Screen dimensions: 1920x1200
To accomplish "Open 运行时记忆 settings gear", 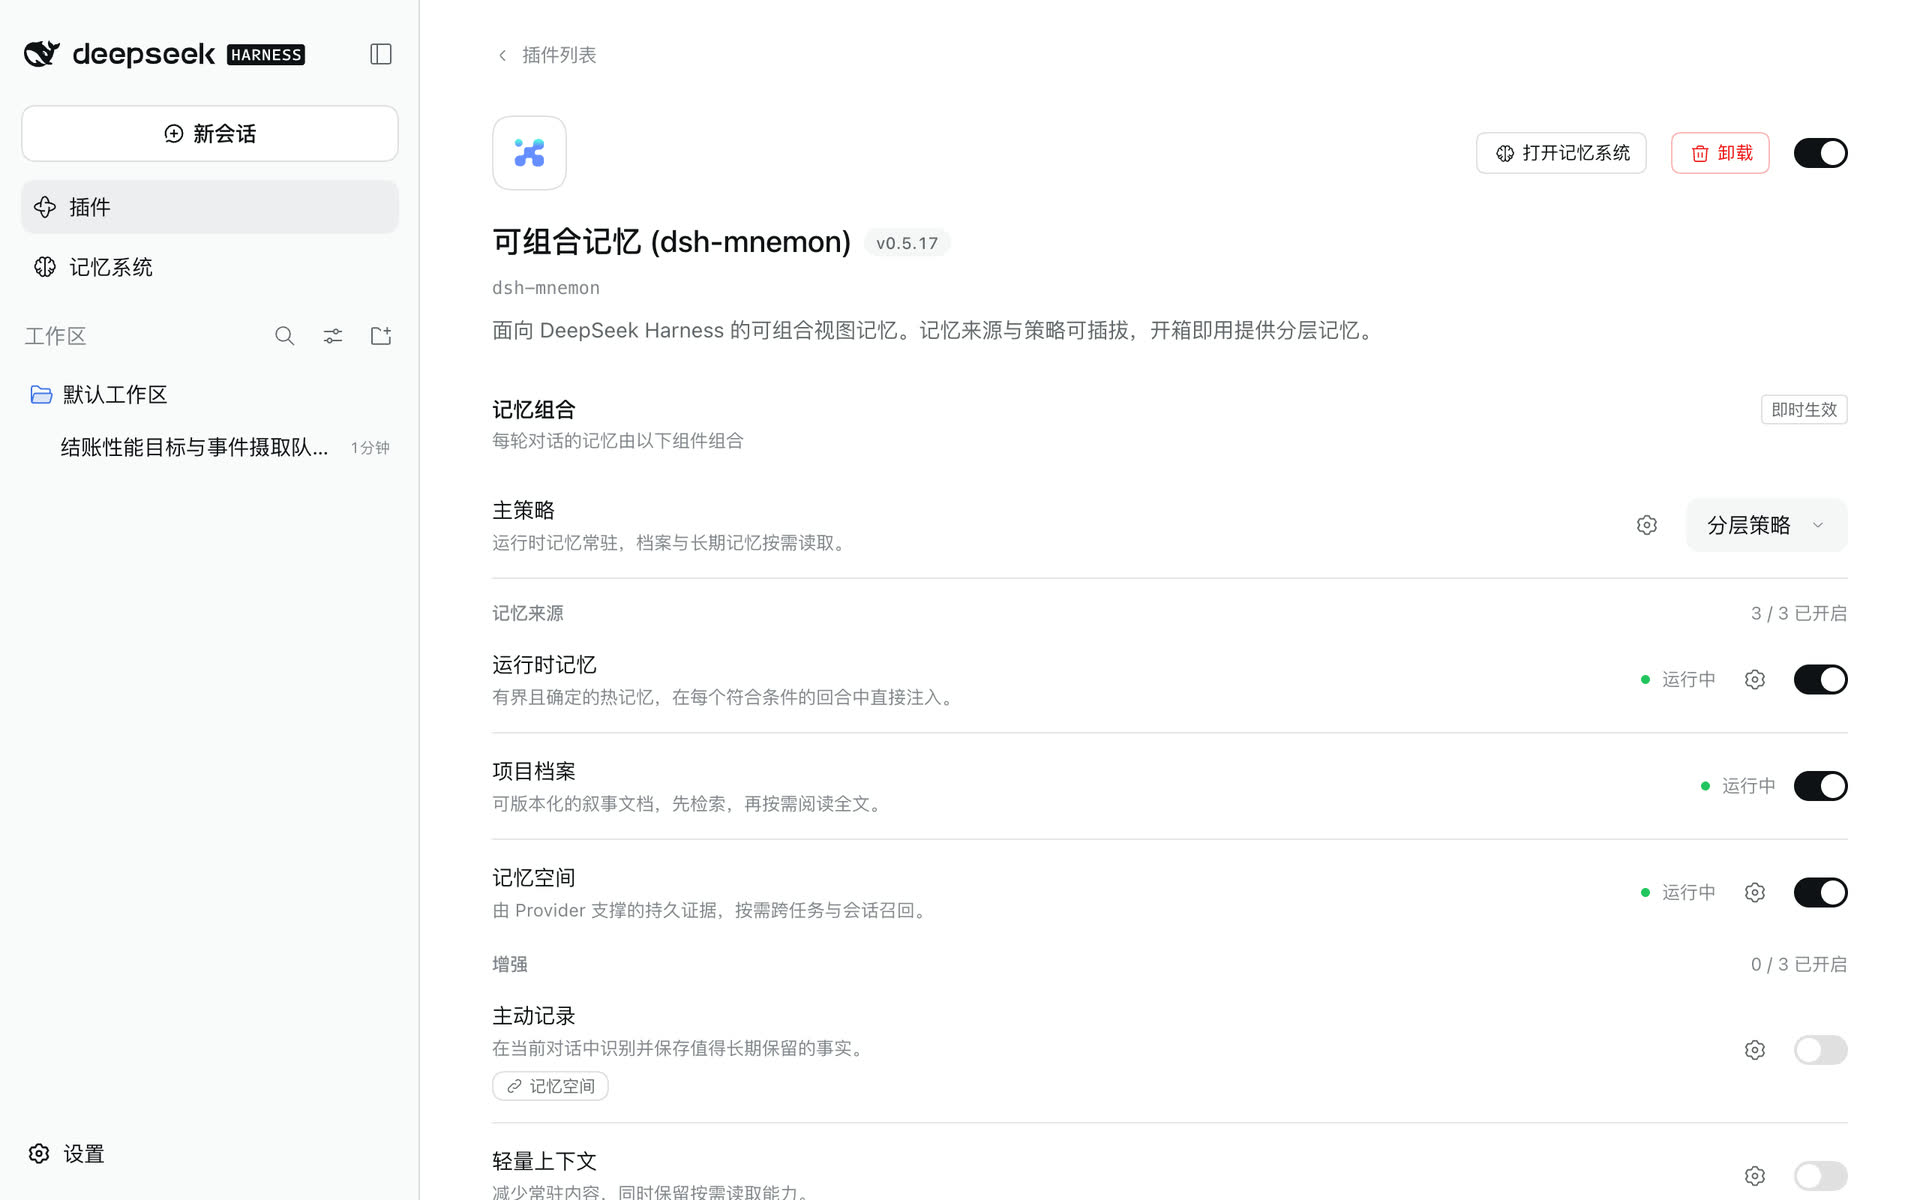I will pos(1755,680).
